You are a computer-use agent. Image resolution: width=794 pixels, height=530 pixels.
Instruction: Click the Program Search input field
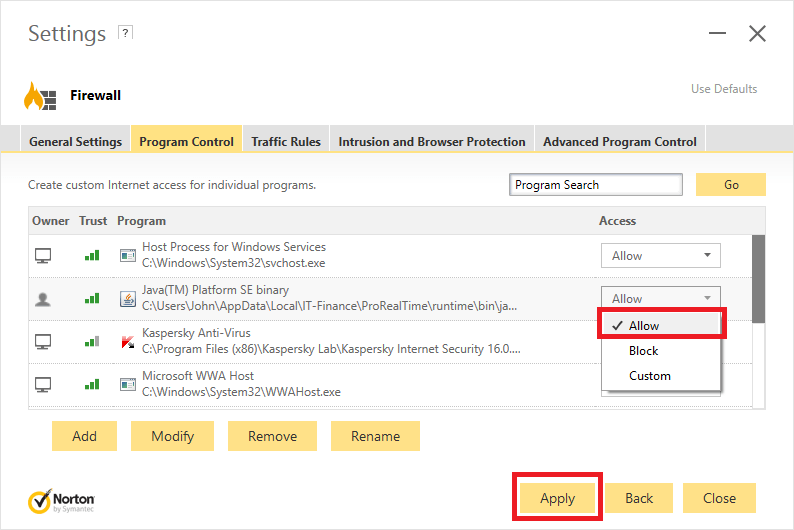point(596,185)
